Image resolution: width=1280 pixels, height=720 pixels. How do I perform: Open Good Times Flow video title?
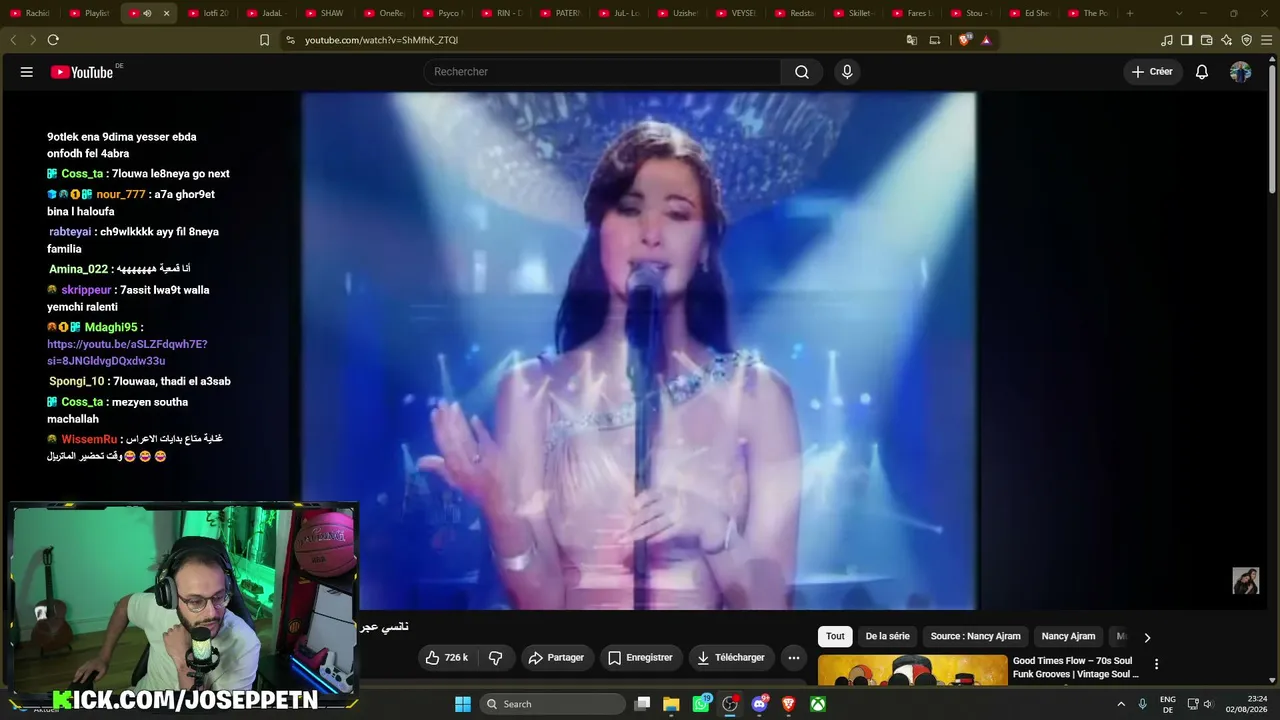coord(1076,667)
